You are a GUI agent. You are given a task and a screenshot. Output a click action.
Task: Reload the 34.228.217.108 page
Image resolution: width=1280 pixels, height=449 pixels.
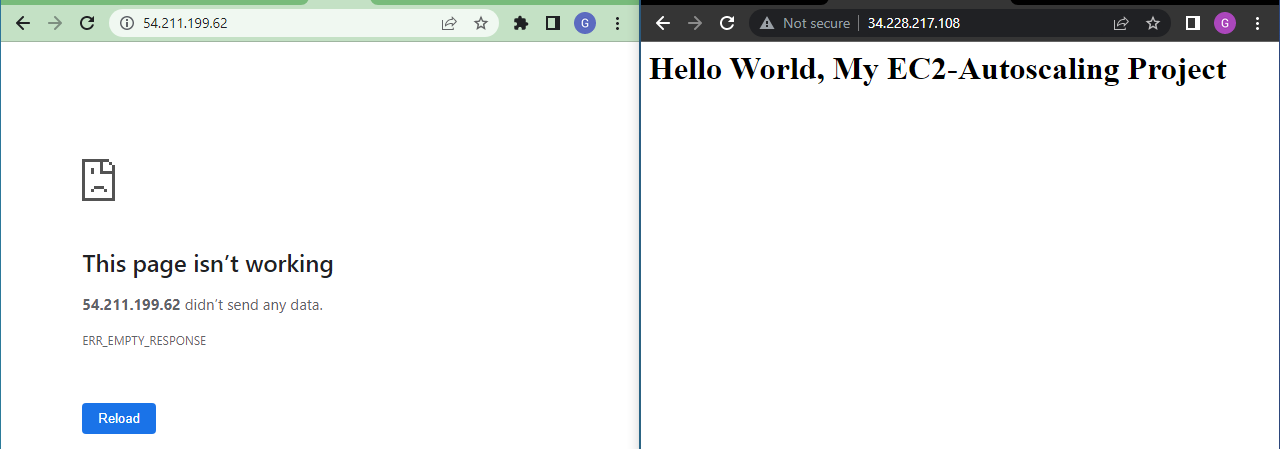727,23
